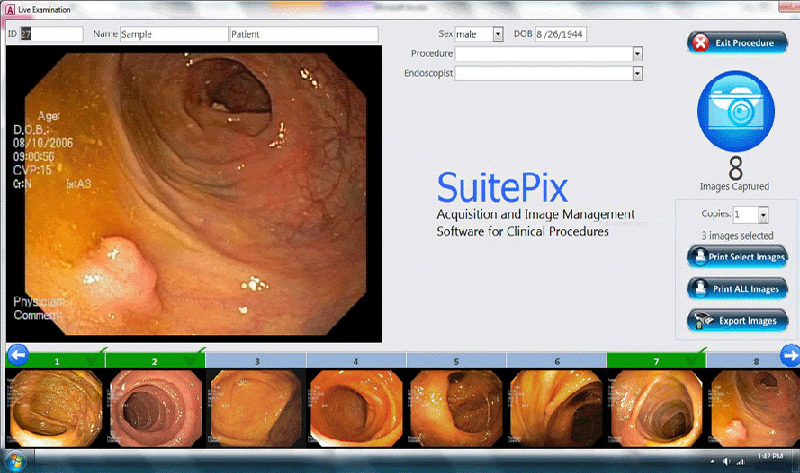Open the Sex dropdown
Viewport: 800px width, 473px height.
(498, 34)
